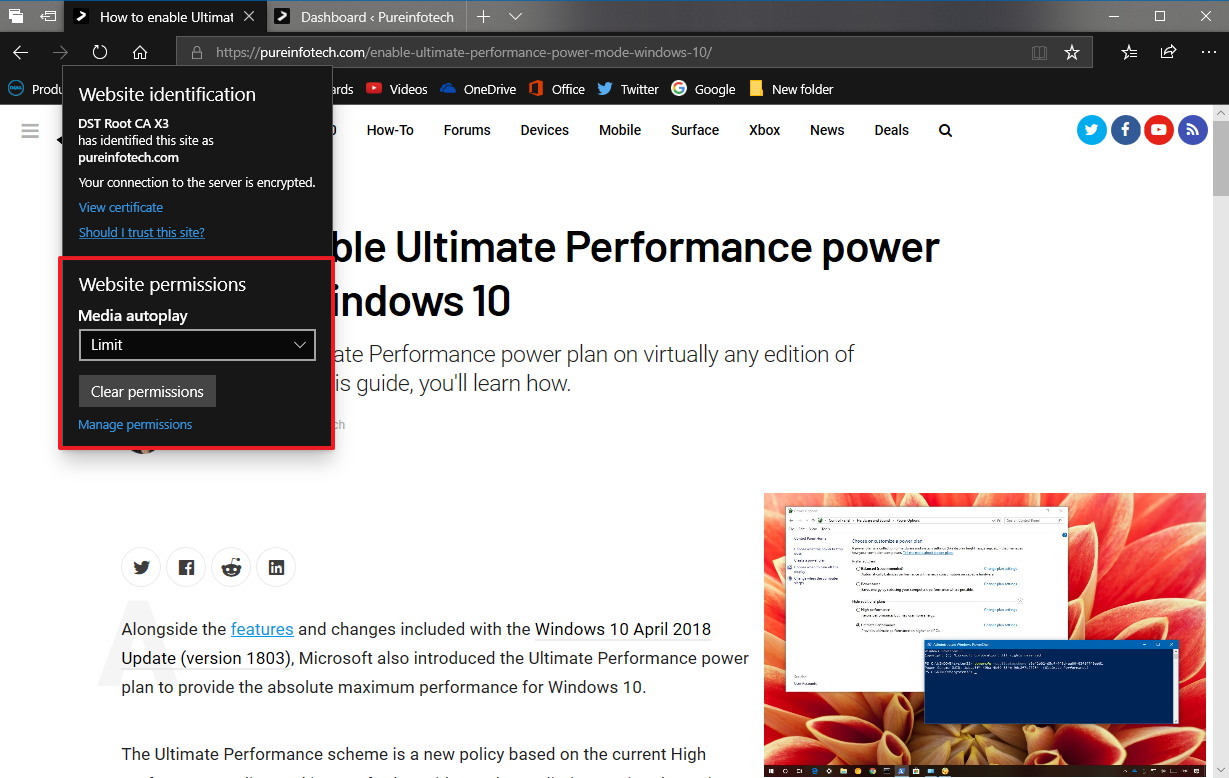1229x778 pixels.
Task: Add page to favorites star
Action: click(1072, 52)
